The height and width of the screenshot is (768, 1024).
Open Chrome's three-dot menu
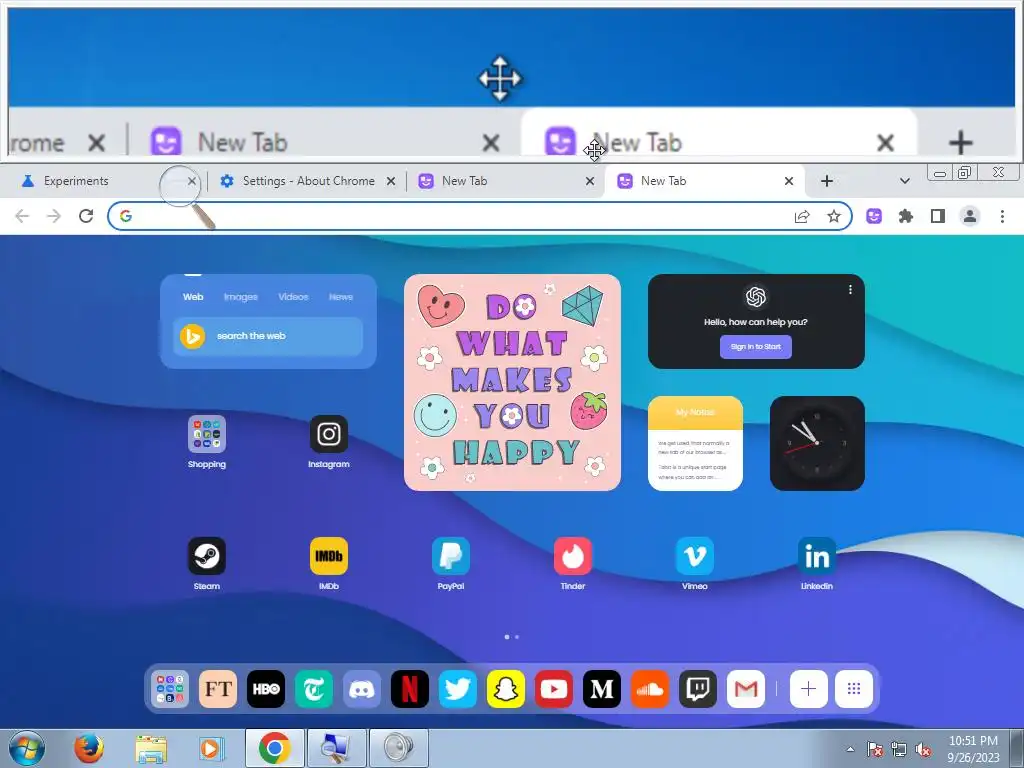pos(1002,216)
